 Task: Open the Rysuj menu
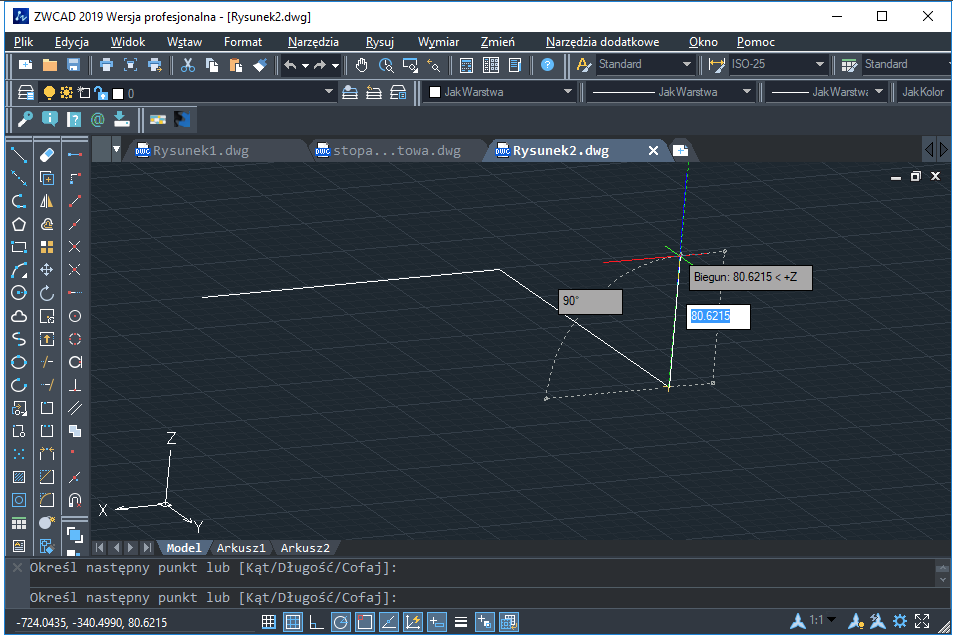(379, 42)
